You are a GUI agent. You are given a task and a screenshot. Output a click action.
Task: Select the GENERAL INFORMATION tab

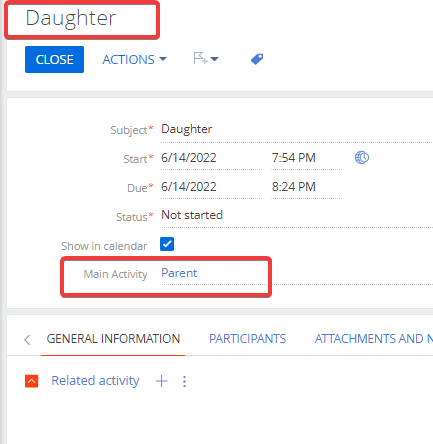point(113,339)
